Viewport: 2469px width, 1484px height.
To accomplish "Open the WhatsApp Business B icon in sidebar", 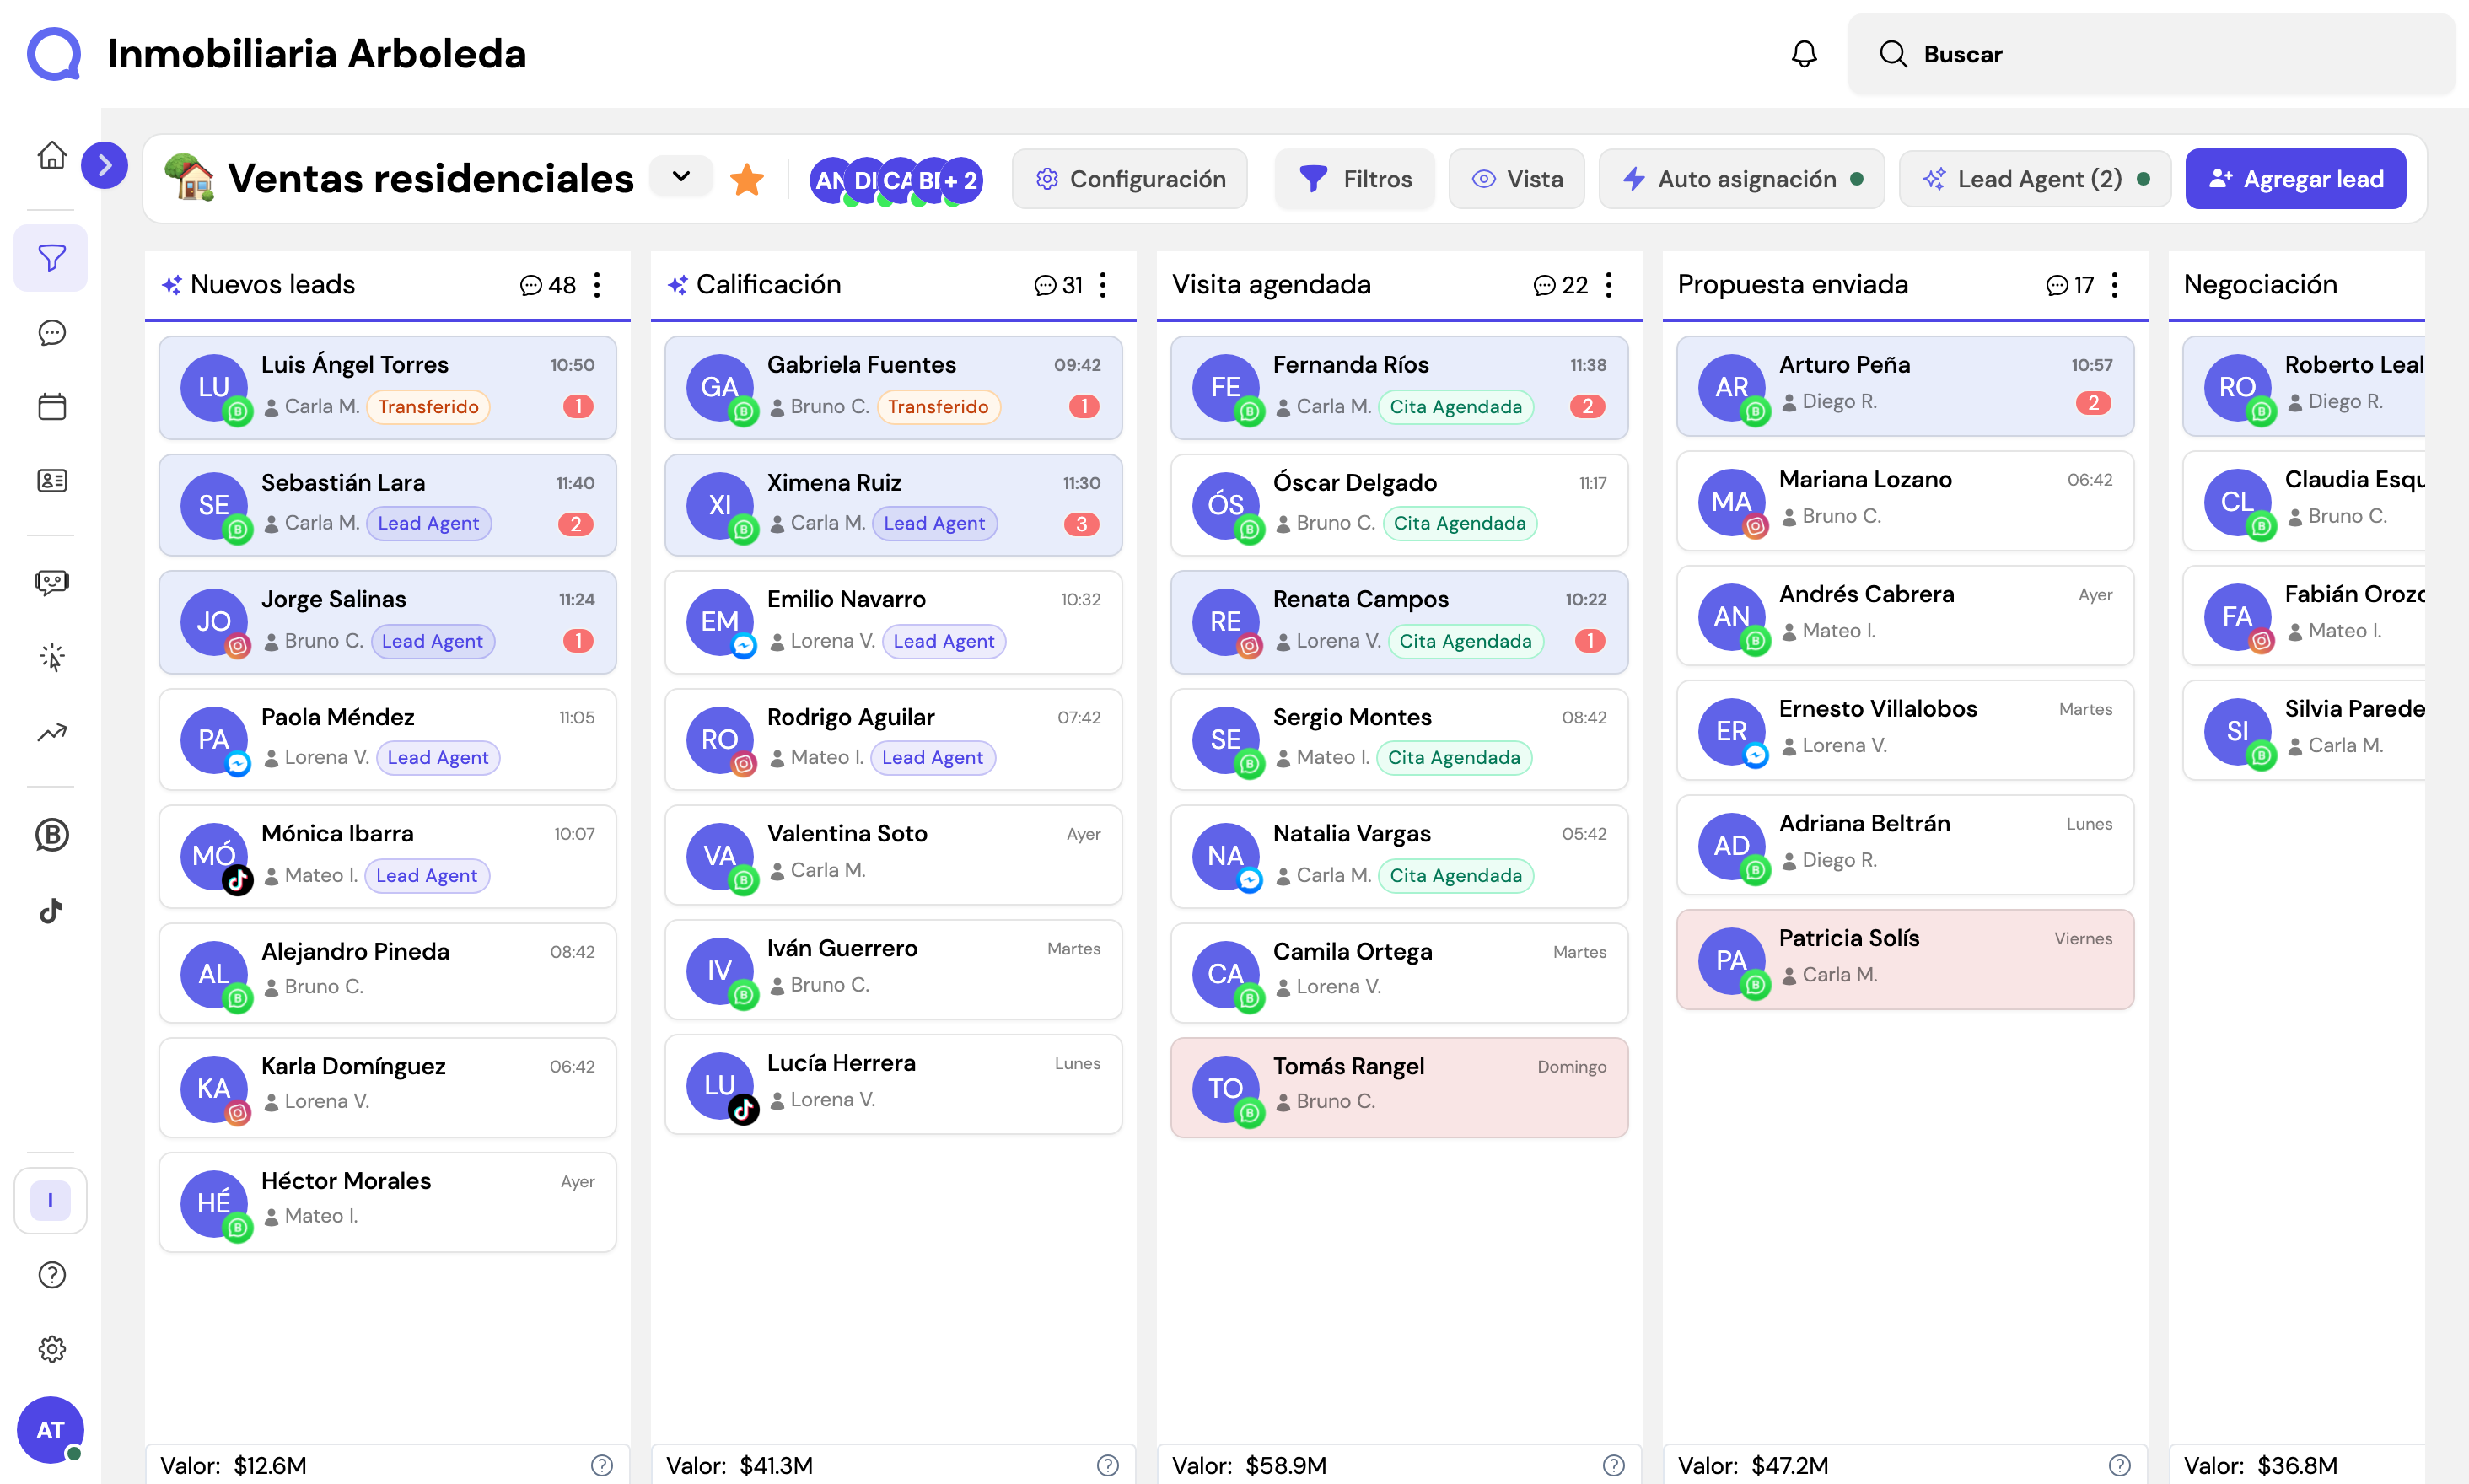I will 52,835.
